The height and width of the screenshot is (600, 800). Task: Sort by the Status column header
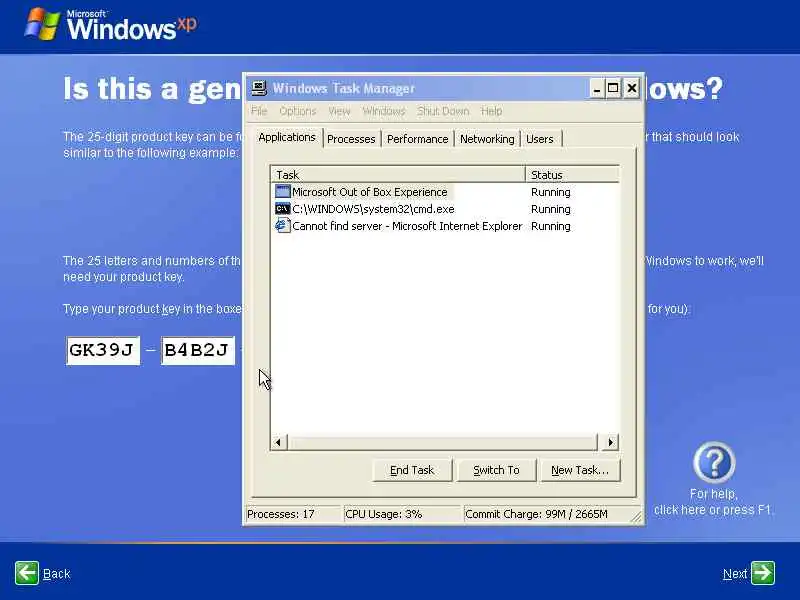(x=572, y=174)
